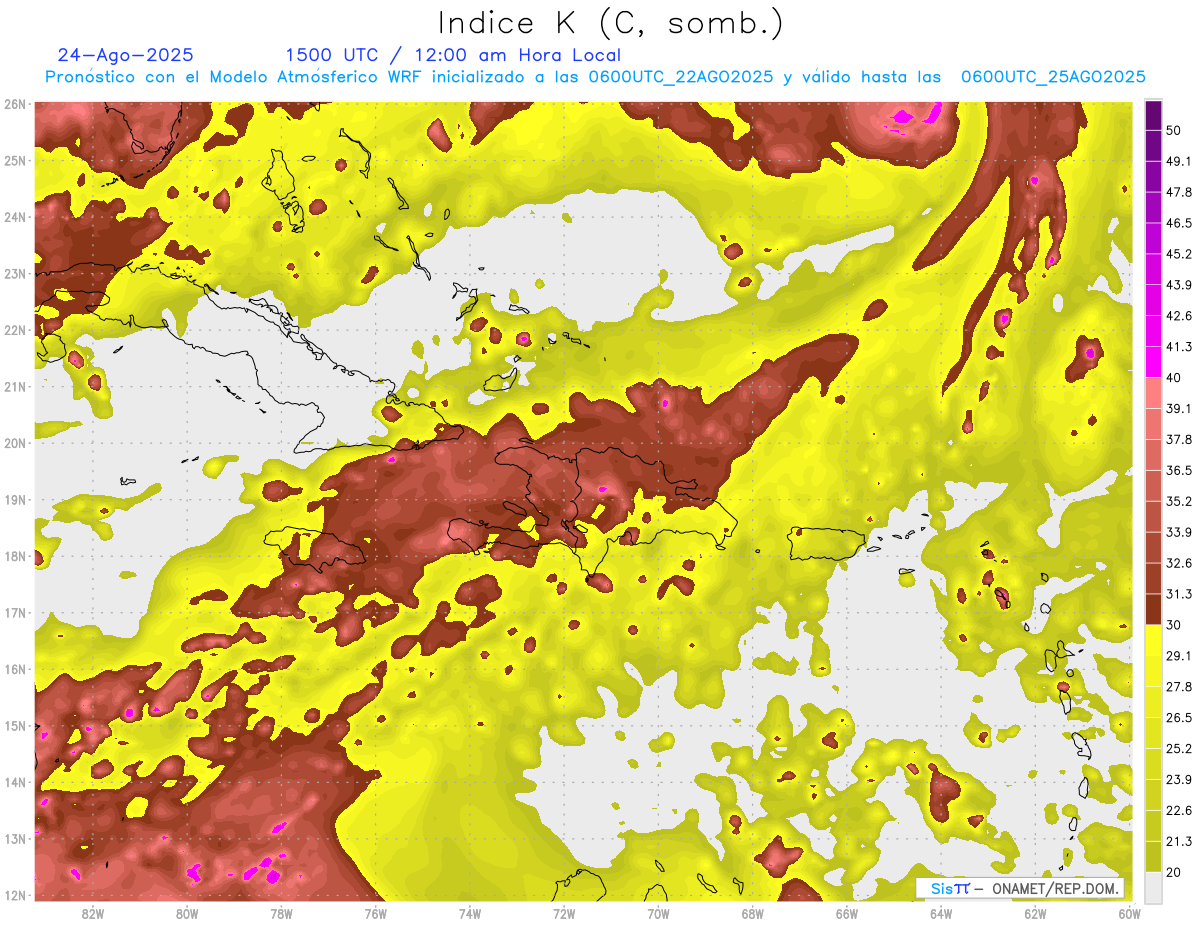1200x927 pixels.
Task: Click the colorbar value "36.5"
Action: click(1179, 470)
